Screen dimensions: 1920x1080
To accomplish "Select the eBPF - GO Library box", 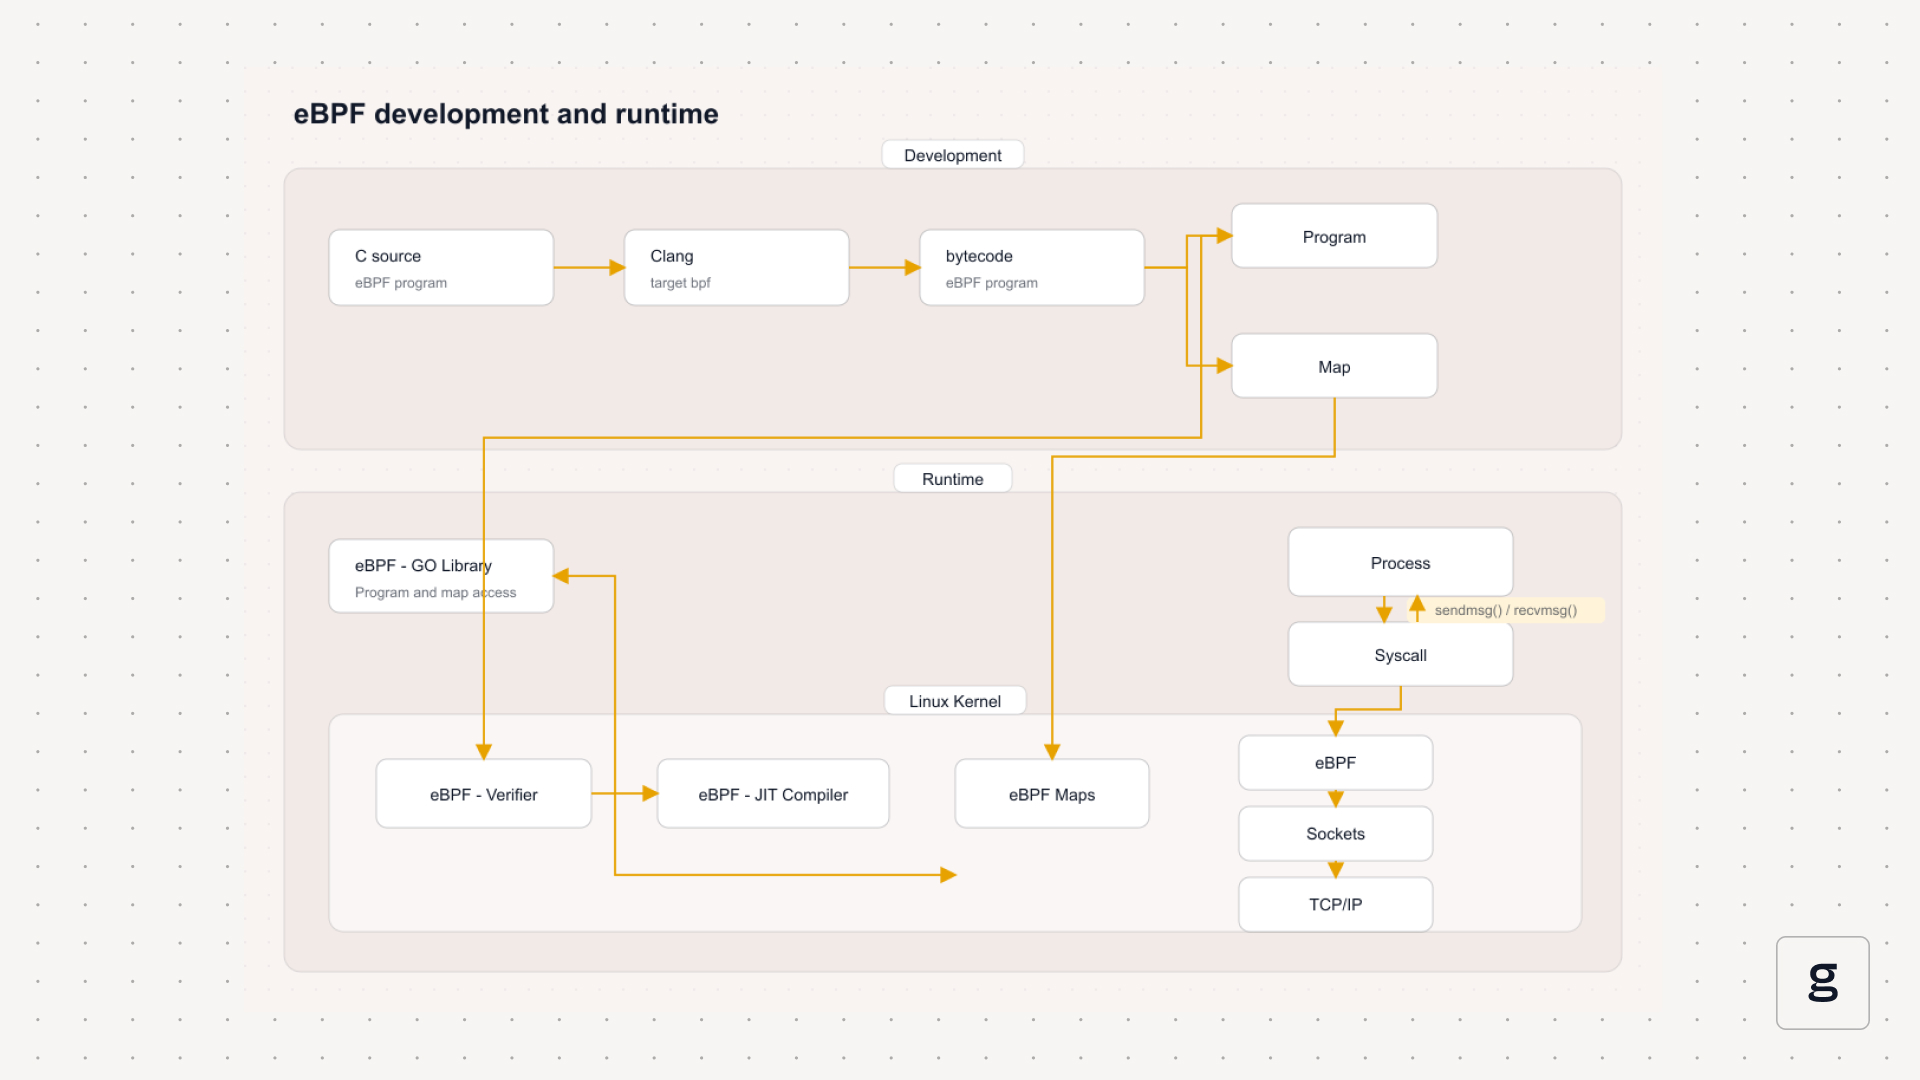I will 441,577.
